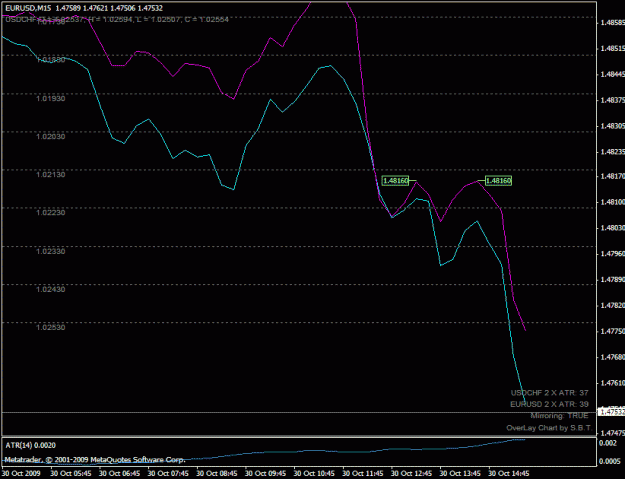This screenshot has height=479, width=625.
Task: Click the 1.48100 price axis value
Action: [x=613, y=202]
